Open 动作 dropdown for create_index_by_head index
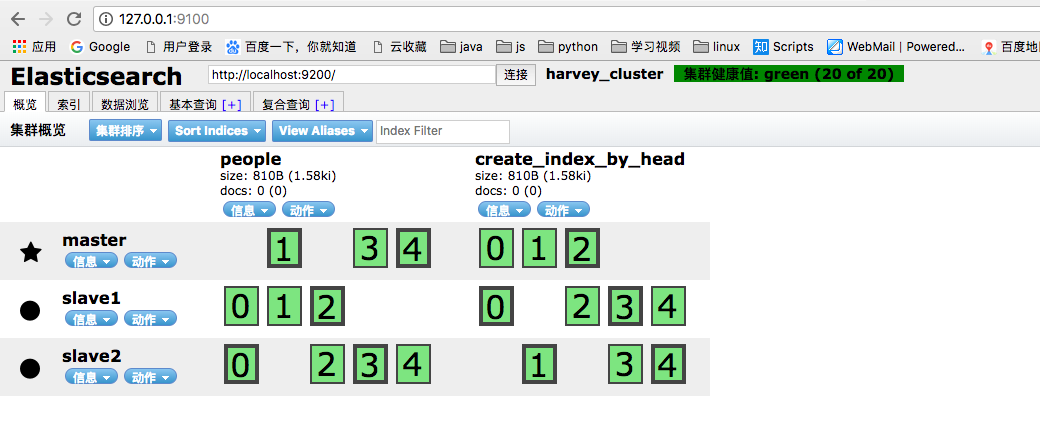1040x440 pixels. pyautogui.click(x=563, y=210)
